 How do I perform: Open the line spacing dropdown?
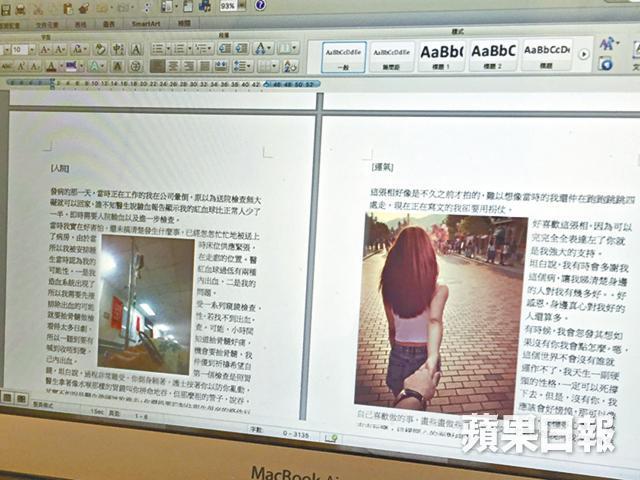pyautogui.click(x=243, y=66)
